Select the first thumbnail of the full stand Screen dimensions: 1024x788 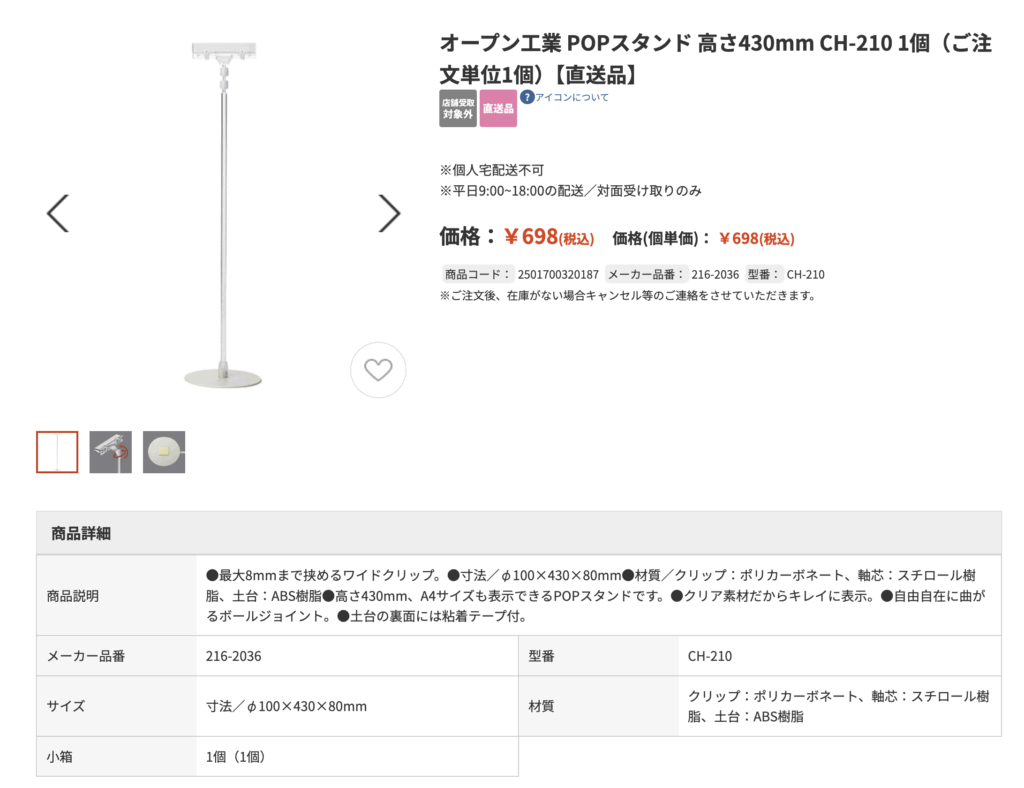[x=57, y=452]
